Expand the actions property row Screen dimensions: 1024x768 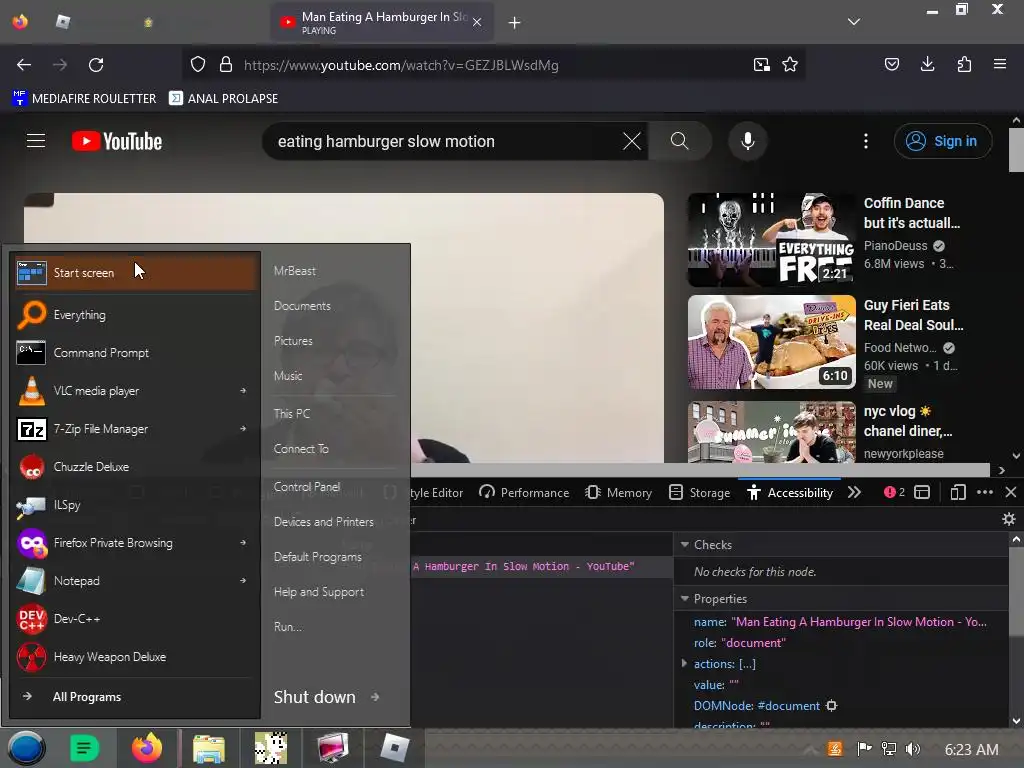pyautogui.click(x=684, y=663)
